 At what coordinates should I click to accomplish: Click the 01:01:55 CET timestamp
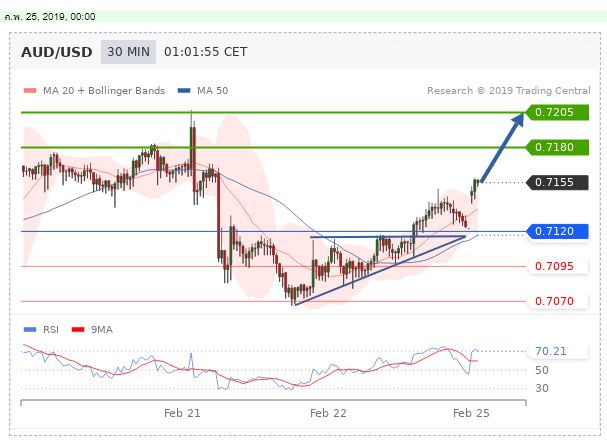click(x=205, y=52)
